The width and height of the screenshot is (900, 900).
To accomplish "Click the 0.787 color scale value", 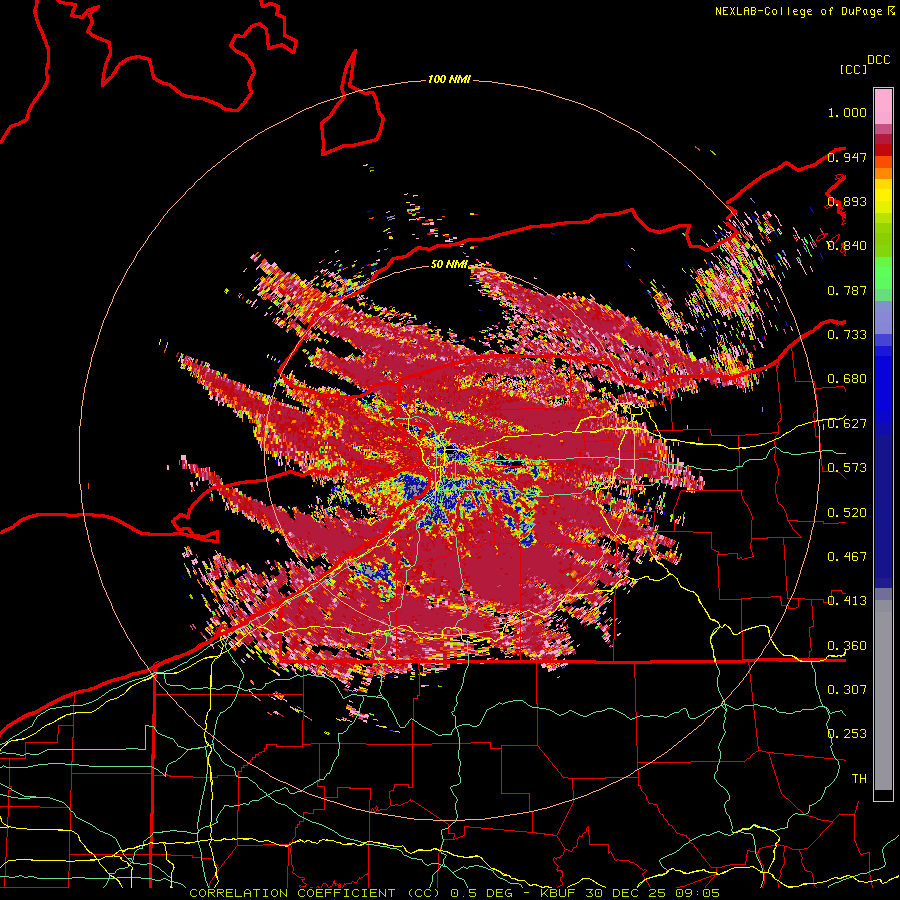I will click(x=847, y=290).
